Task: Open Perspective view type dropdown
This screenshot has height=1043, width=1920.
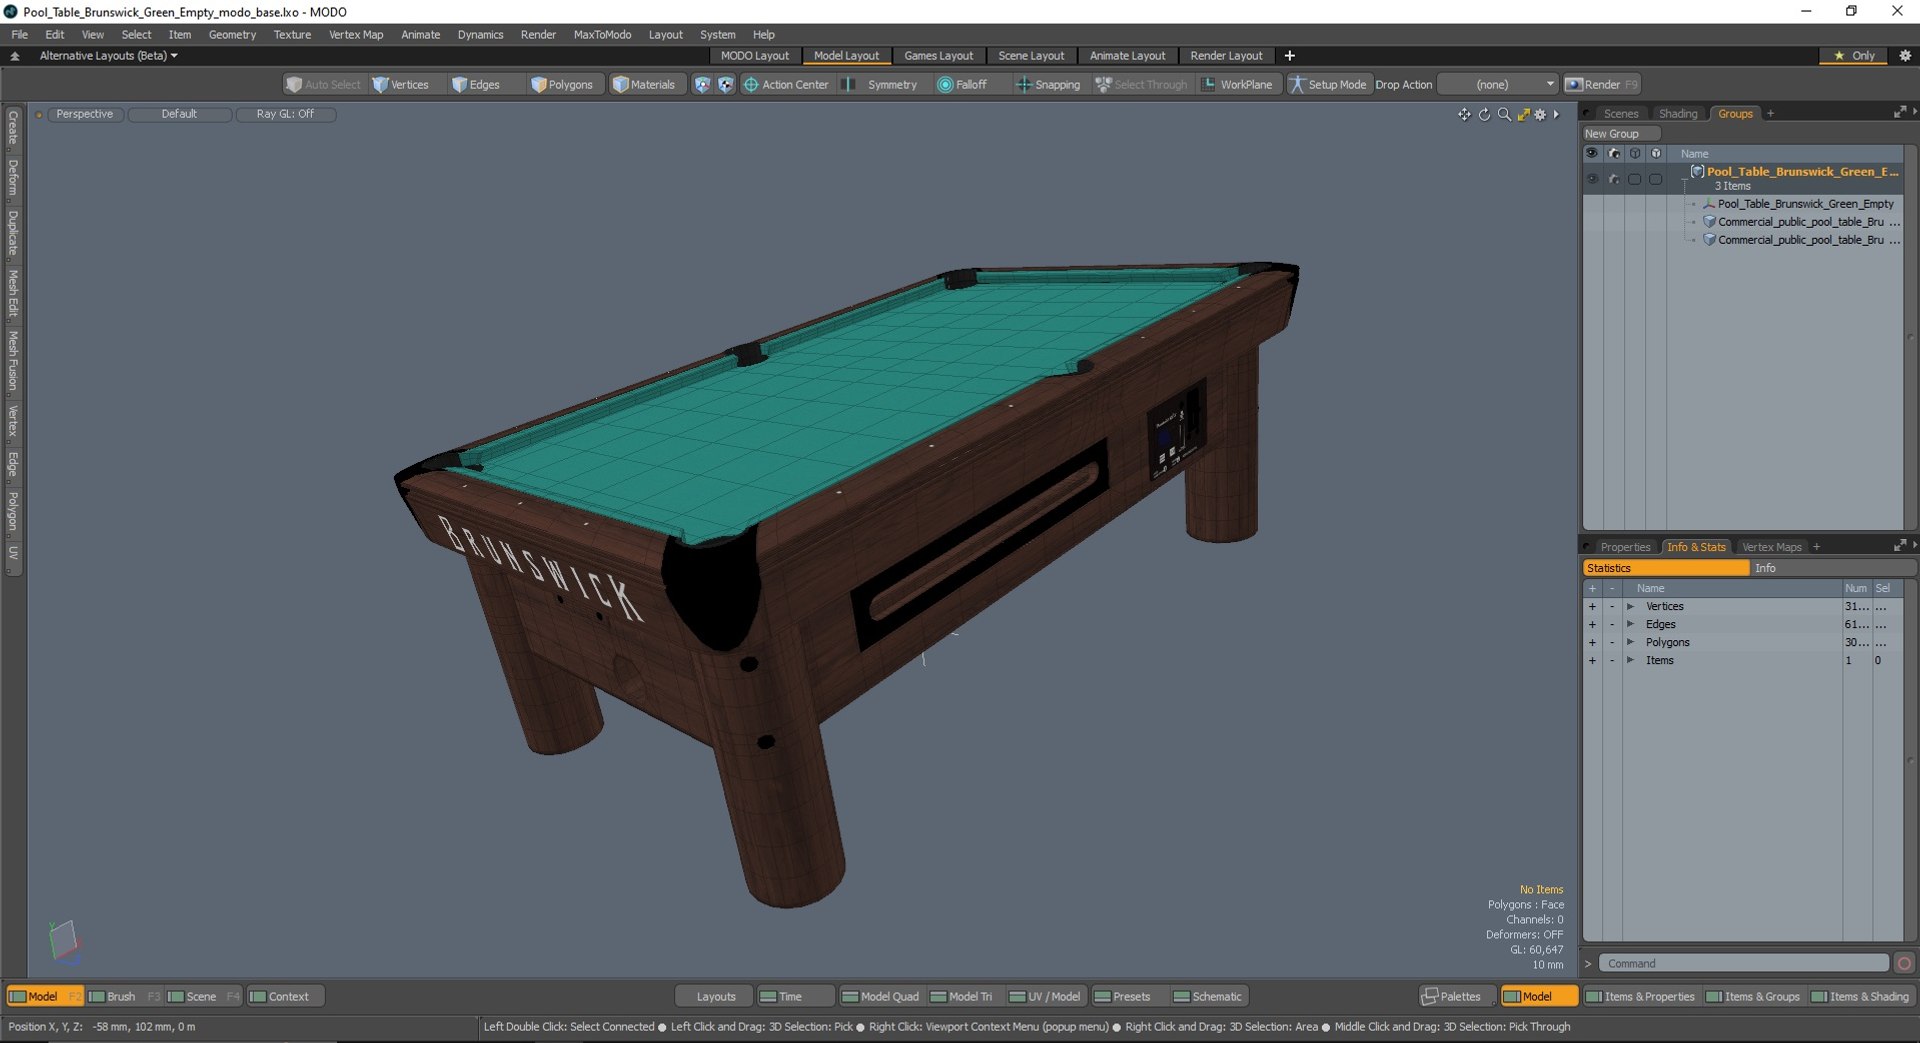Action: [x=85, y=114]
